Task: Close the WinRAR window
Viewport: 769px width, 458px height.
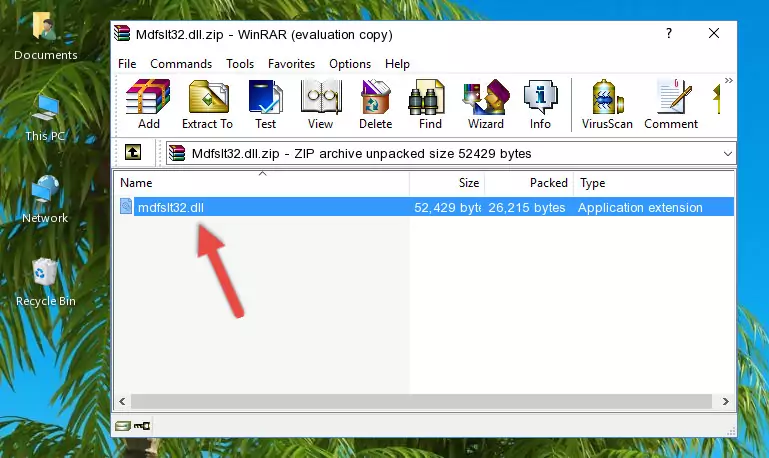Action: coord(714,33)
